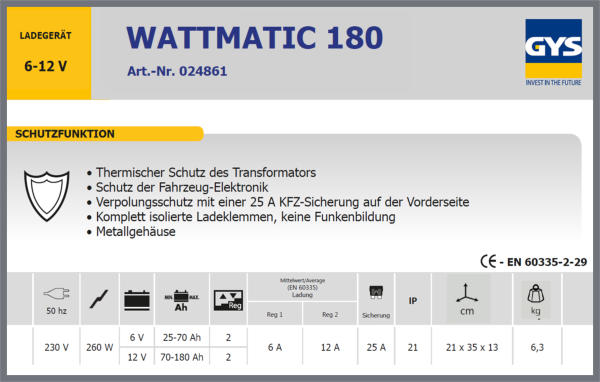Click the shield protection icon

47,196
